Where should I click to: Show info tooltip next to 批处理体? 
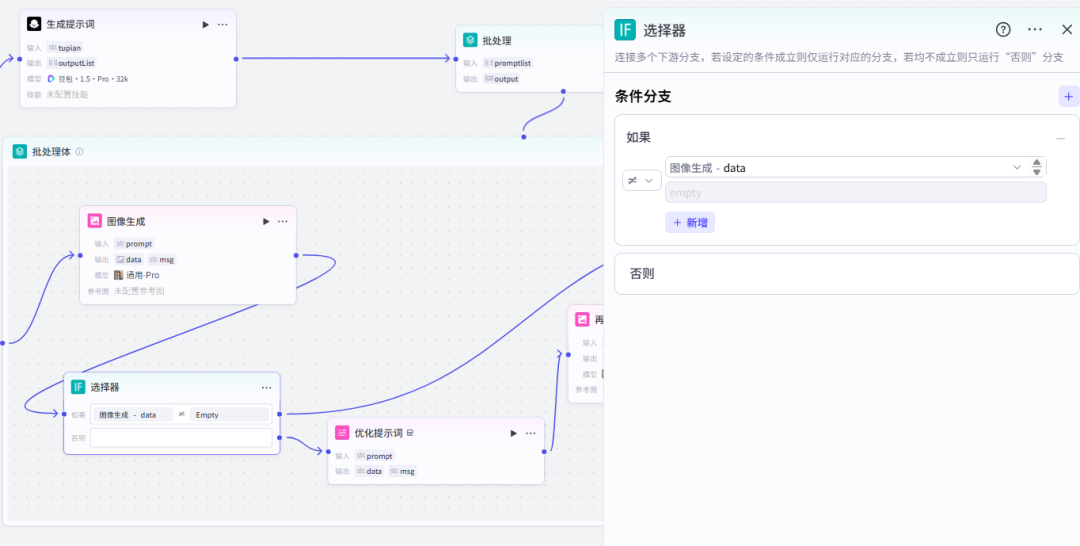pyautogui.click(x=79, y=151)
